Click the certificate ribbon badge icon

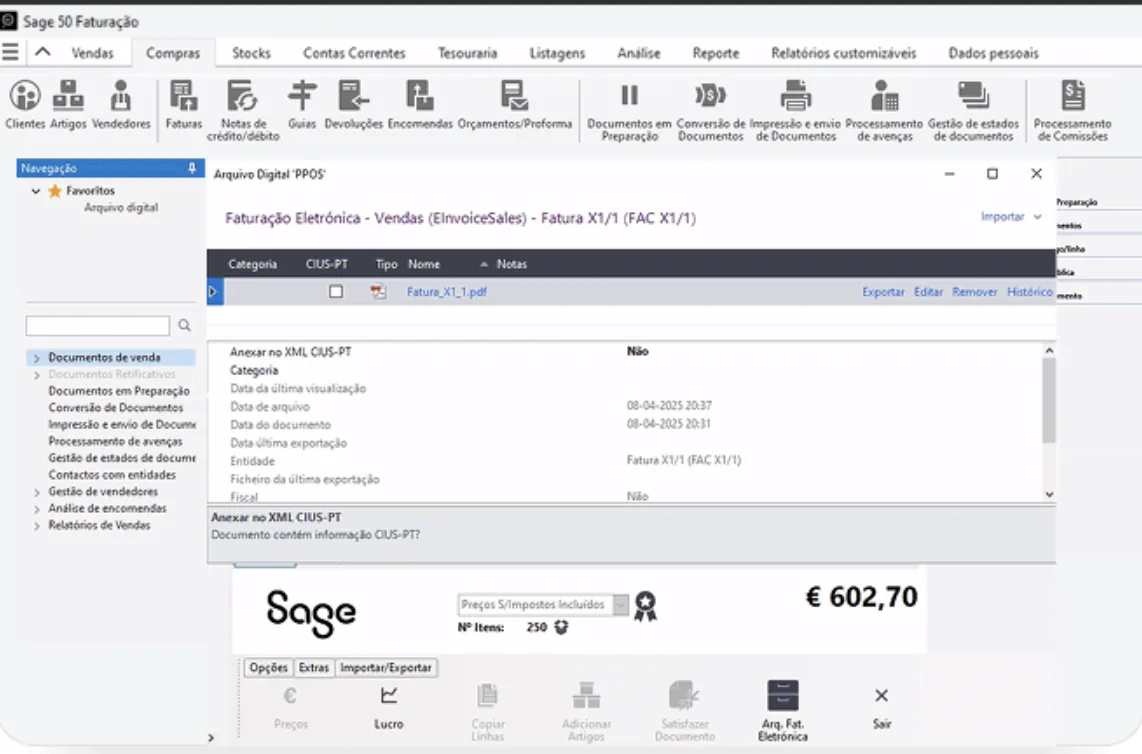(x=645, y=606)
